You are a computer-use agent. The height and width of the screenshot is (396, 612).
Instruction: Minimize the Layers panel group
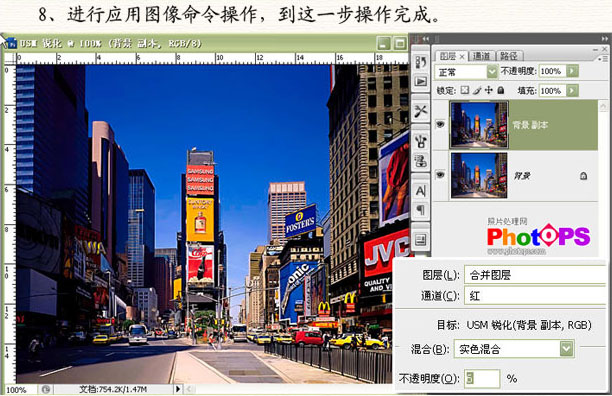coord(595,50)
